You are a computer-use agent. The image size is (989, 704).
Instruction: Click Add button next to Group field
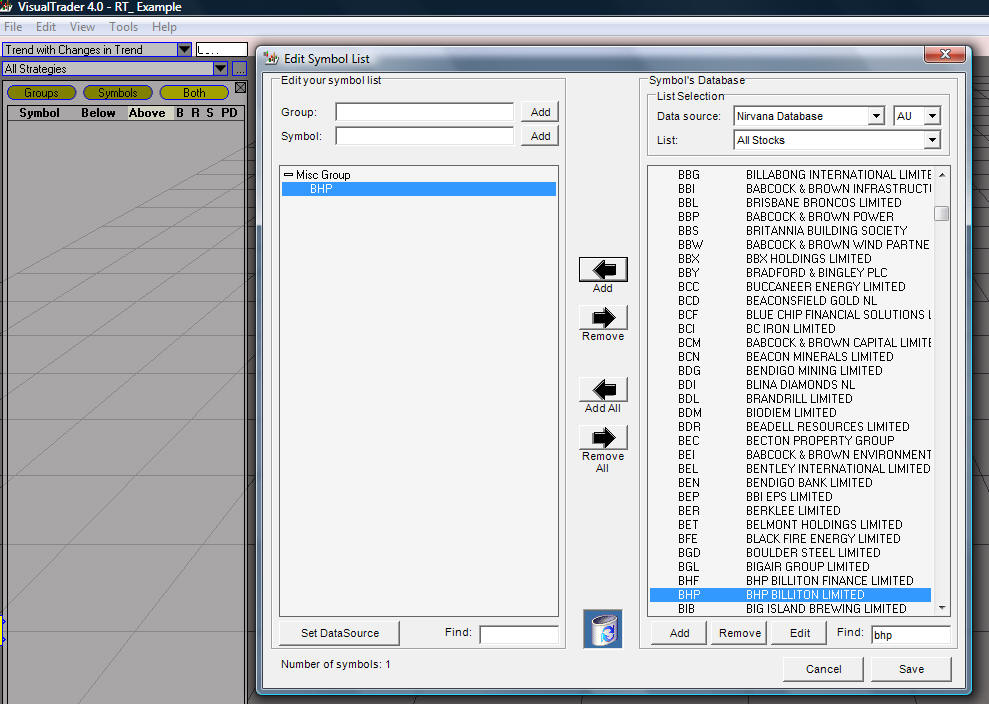[x=540, y=112]
